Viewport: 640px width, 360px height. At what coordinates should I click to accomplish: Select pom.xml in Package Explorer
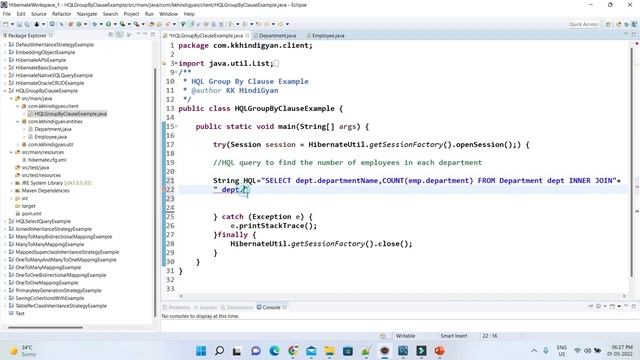[31, 213]
